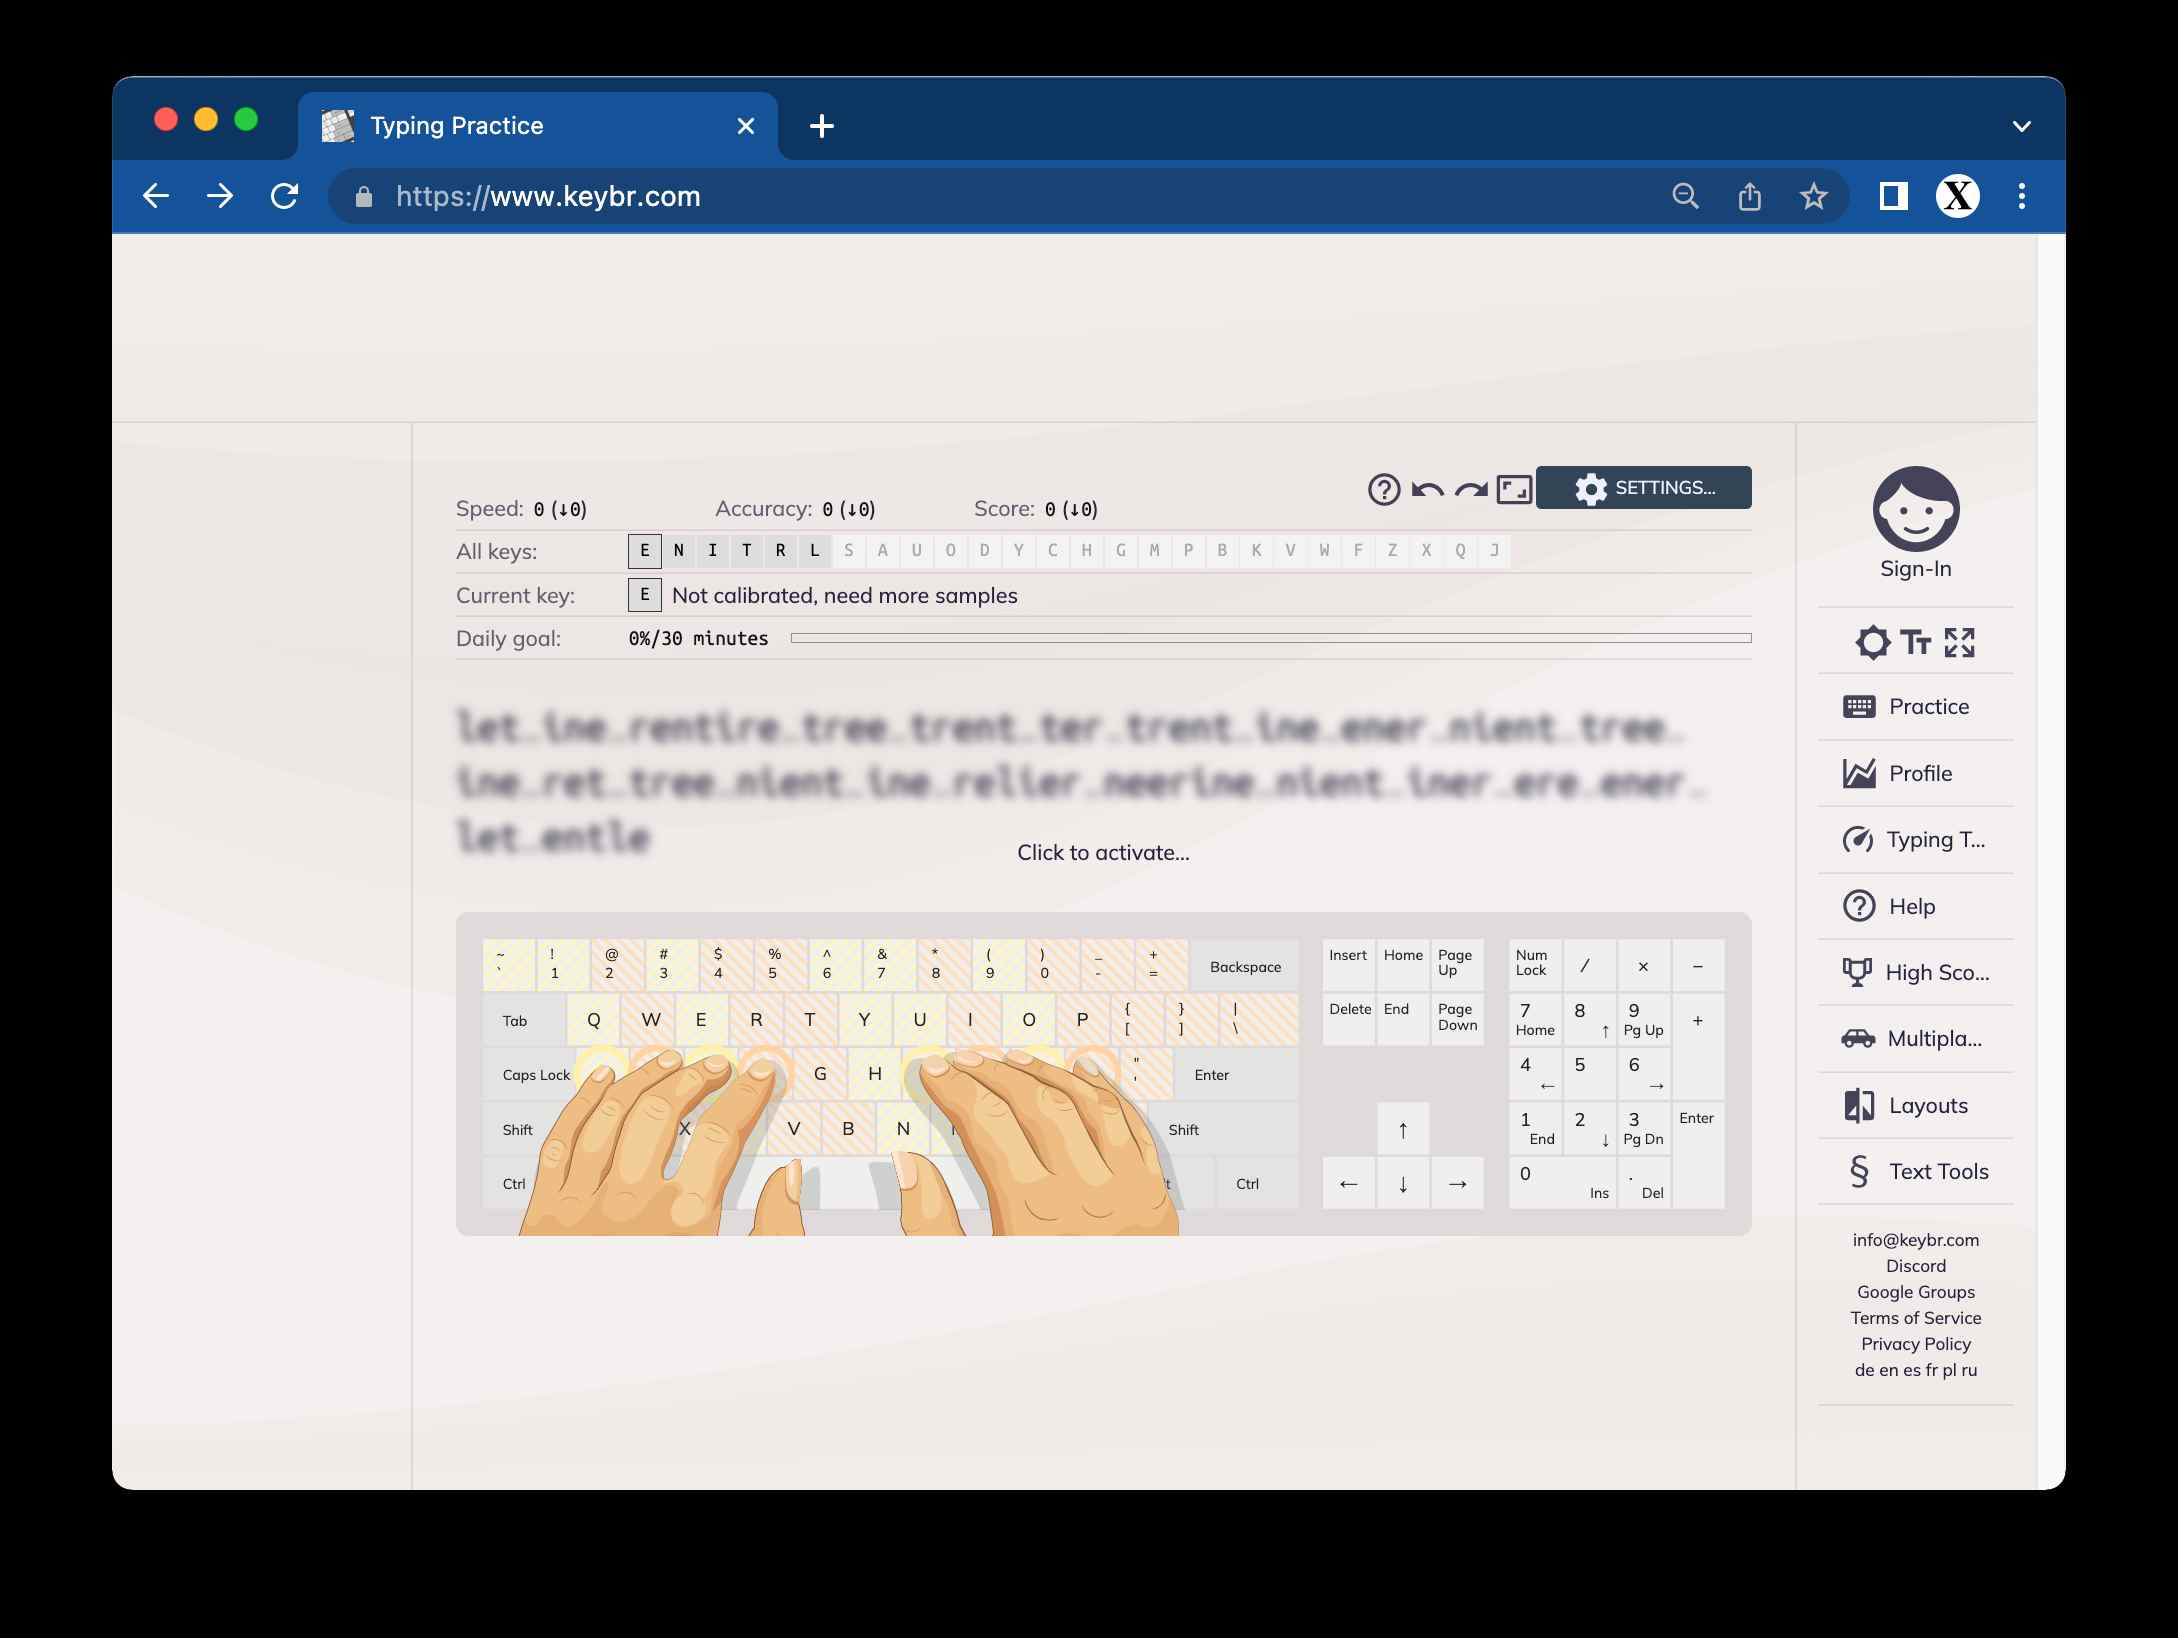The image size is (2178, 1638).
Task: Toggle the I key in All keys
Action: click(x=712, y=551)
